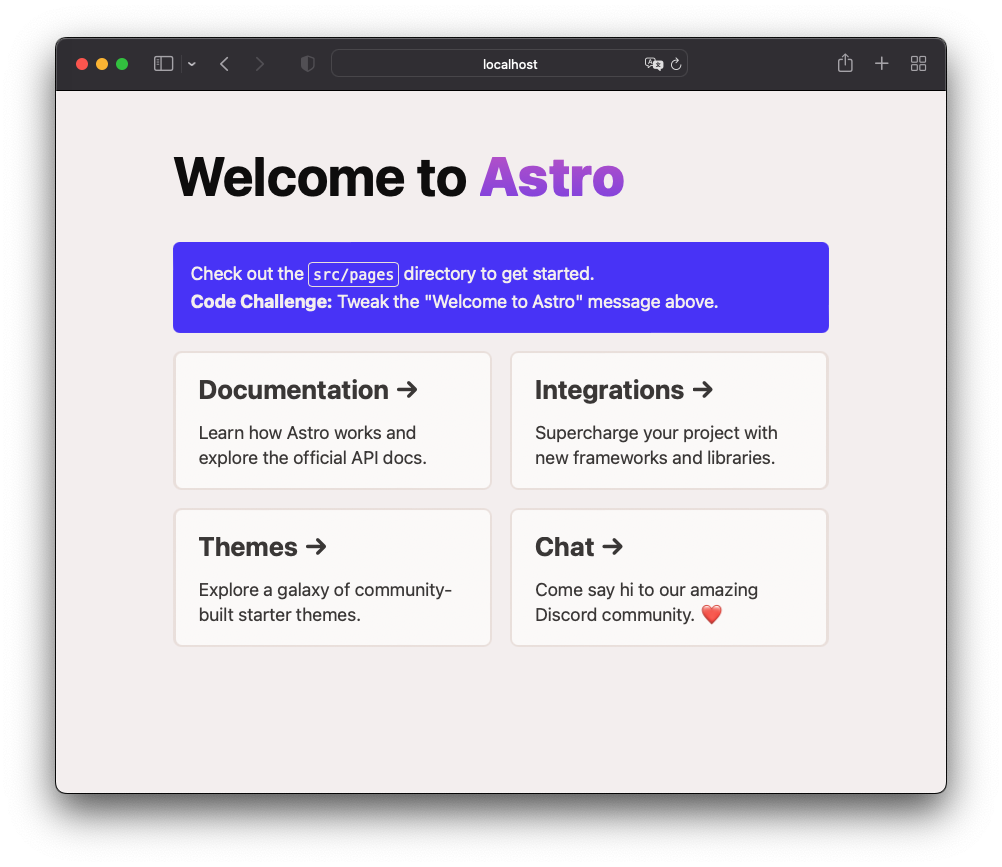Click the arrow next to Themes
The width and height of the screenshot is (1002, 867).
point(316,546)
